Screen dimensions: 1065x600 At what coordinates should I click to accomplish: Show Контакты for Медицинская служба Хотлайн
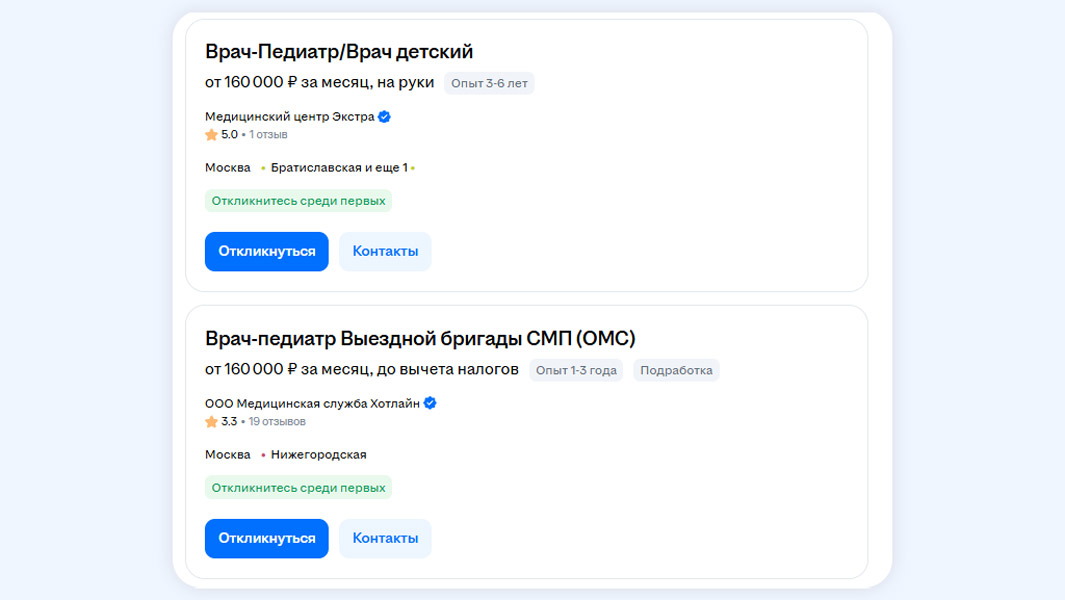385,538
